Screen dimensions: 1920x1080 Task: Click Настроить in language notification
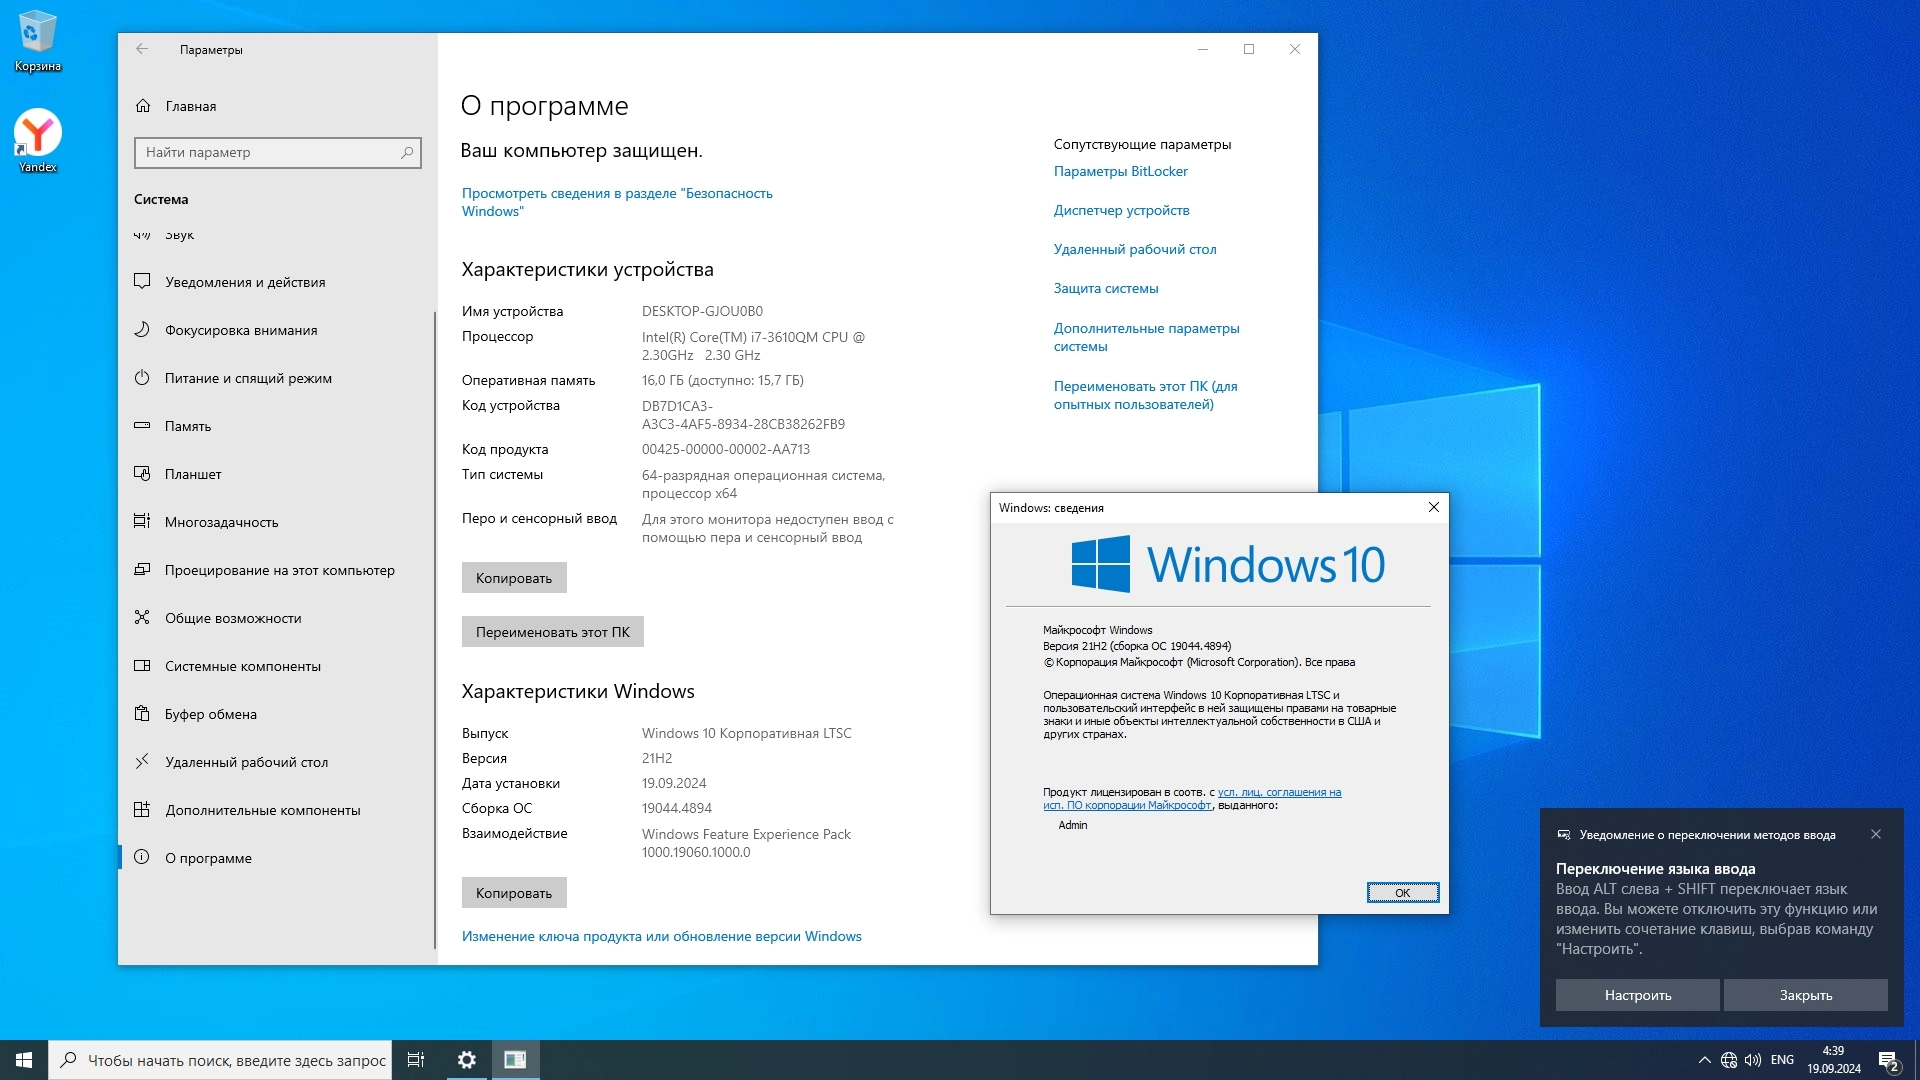1637,995
